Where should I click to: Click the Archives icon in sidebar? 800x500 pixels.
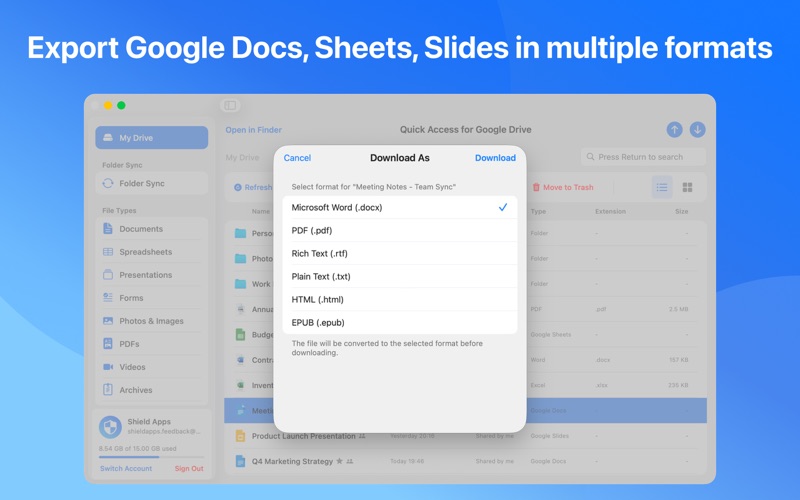[x=108, y=390]
